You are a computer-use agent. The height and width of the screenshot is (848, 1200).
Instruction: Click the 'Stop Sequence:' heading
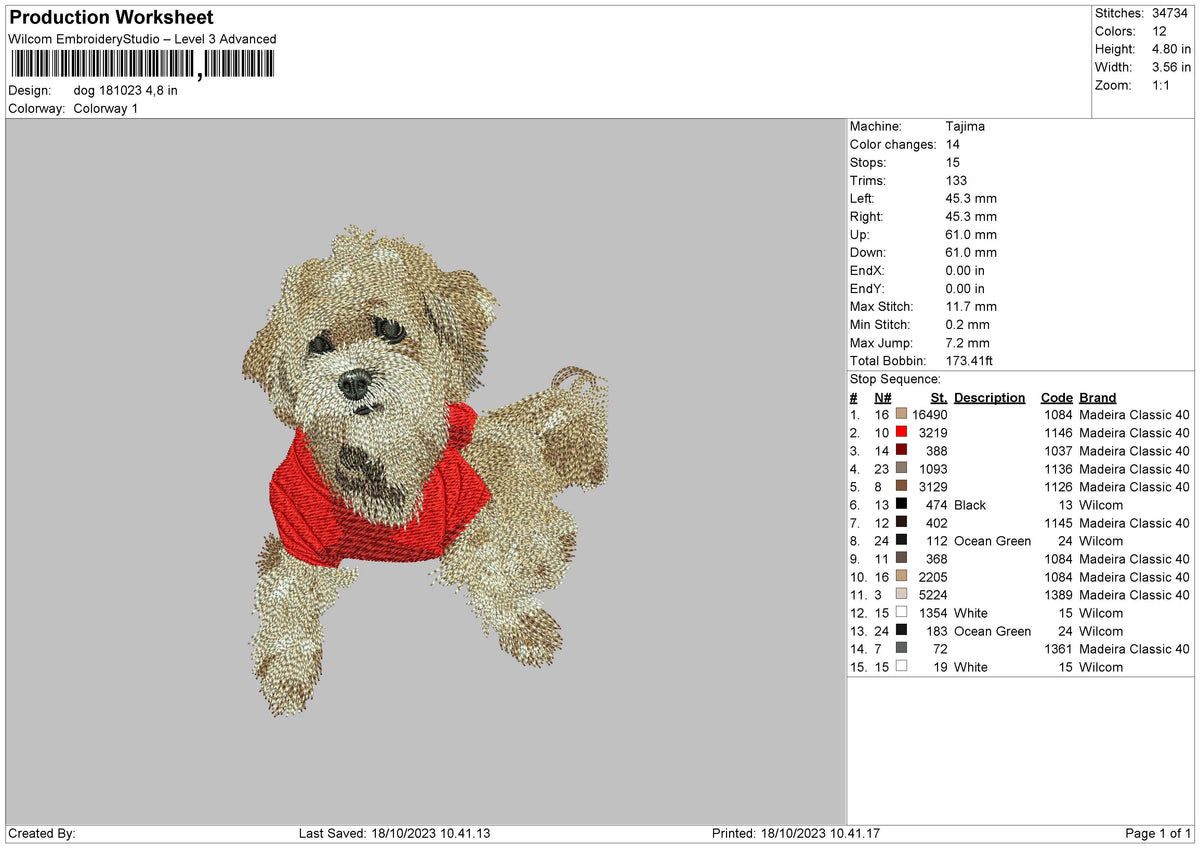(895, 379)
